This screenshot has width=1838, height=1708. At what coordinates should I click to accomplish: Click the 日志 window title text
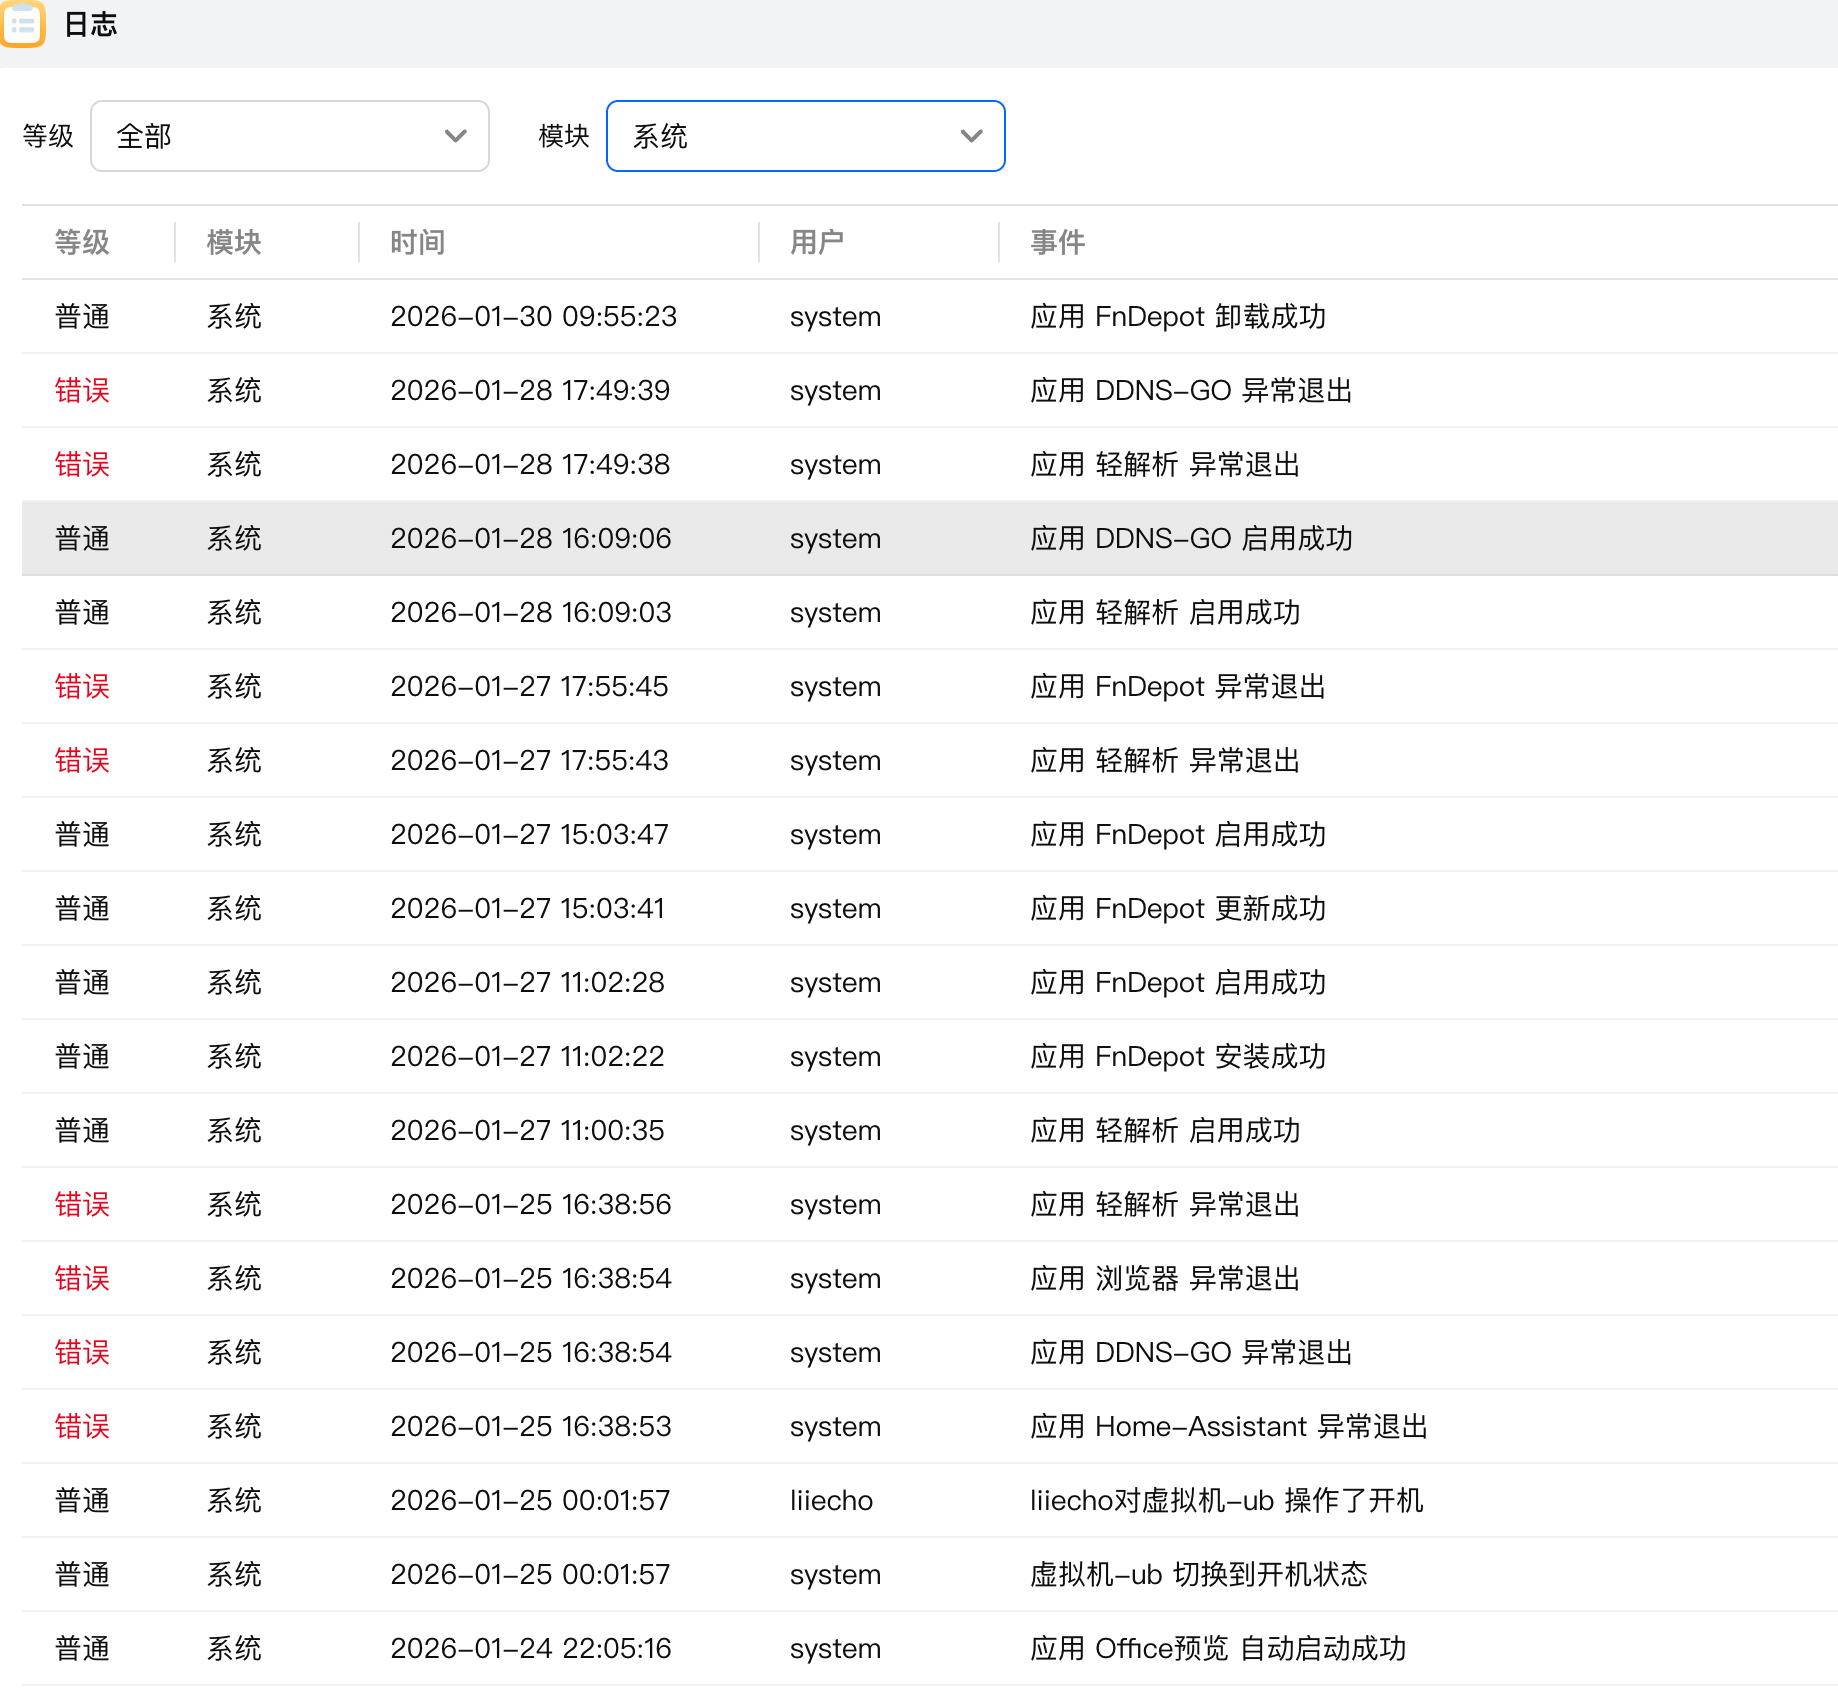(90, 24)
